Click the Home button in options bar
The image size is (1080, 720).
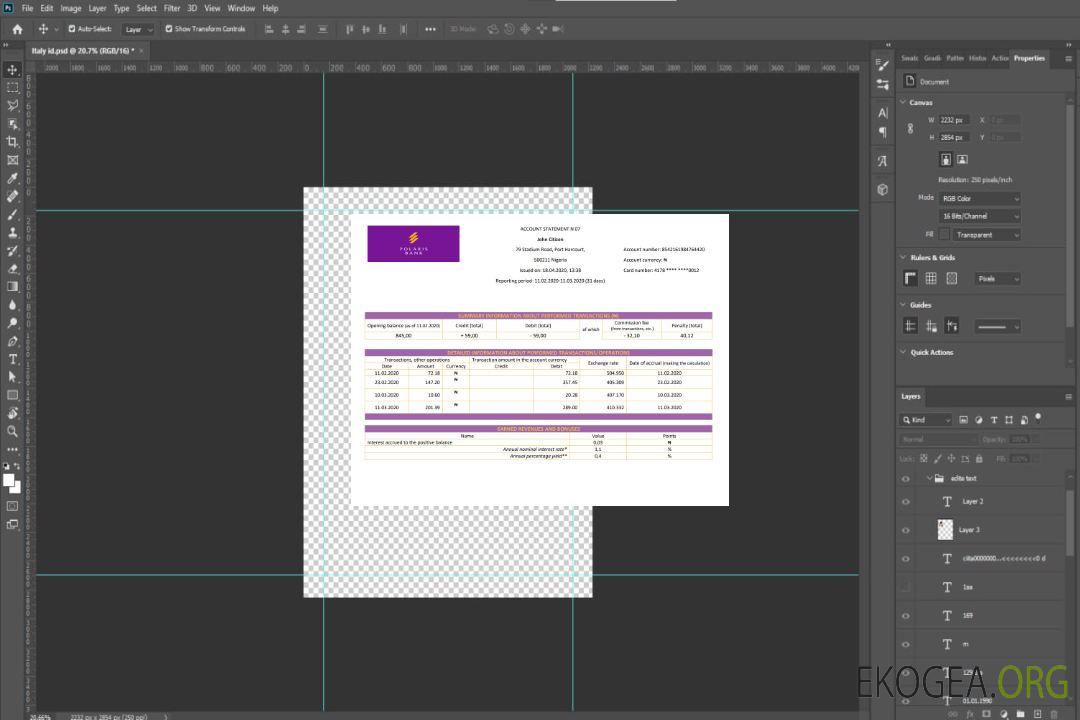point(17,29)
